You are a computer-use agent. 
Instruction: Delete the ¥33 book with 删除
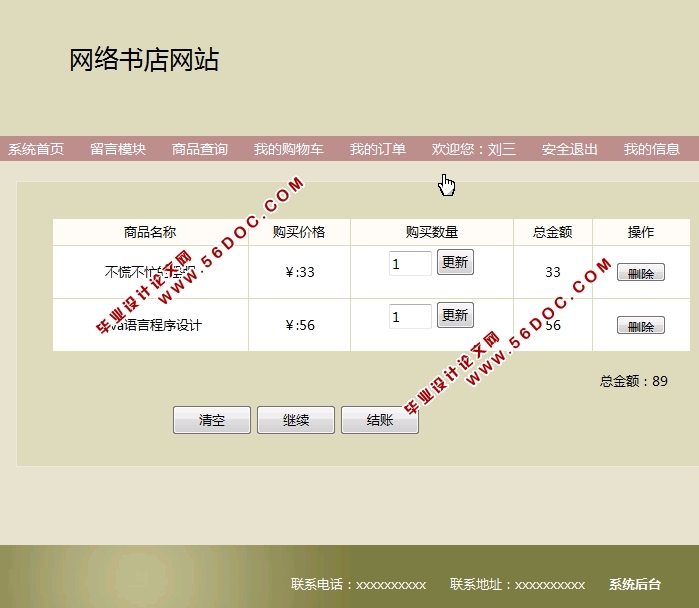click(641, 273)
